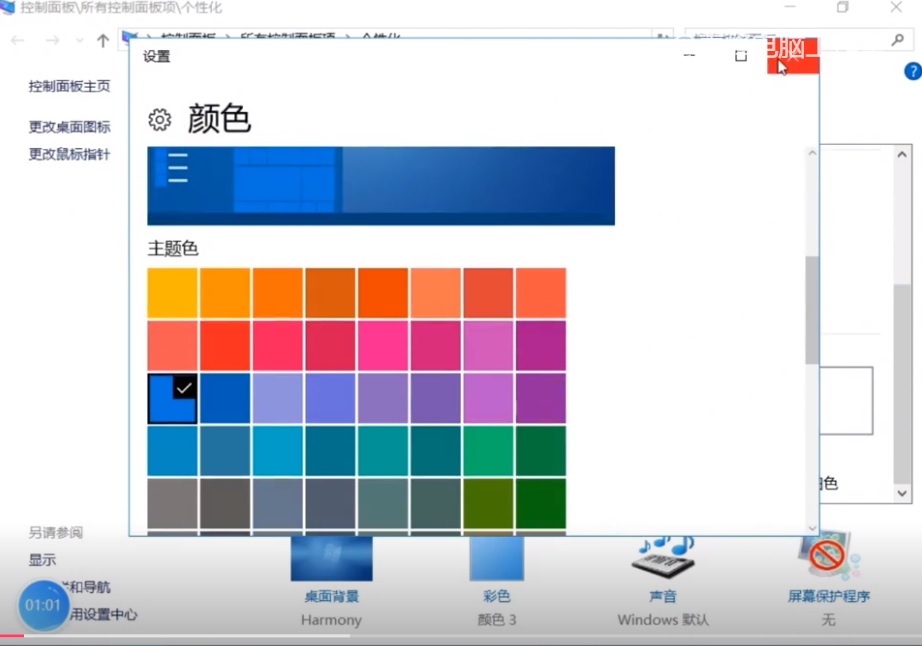Screen dimensions: 922x646
Task: Open 控制面板主页 link
Action: point(69,86)
